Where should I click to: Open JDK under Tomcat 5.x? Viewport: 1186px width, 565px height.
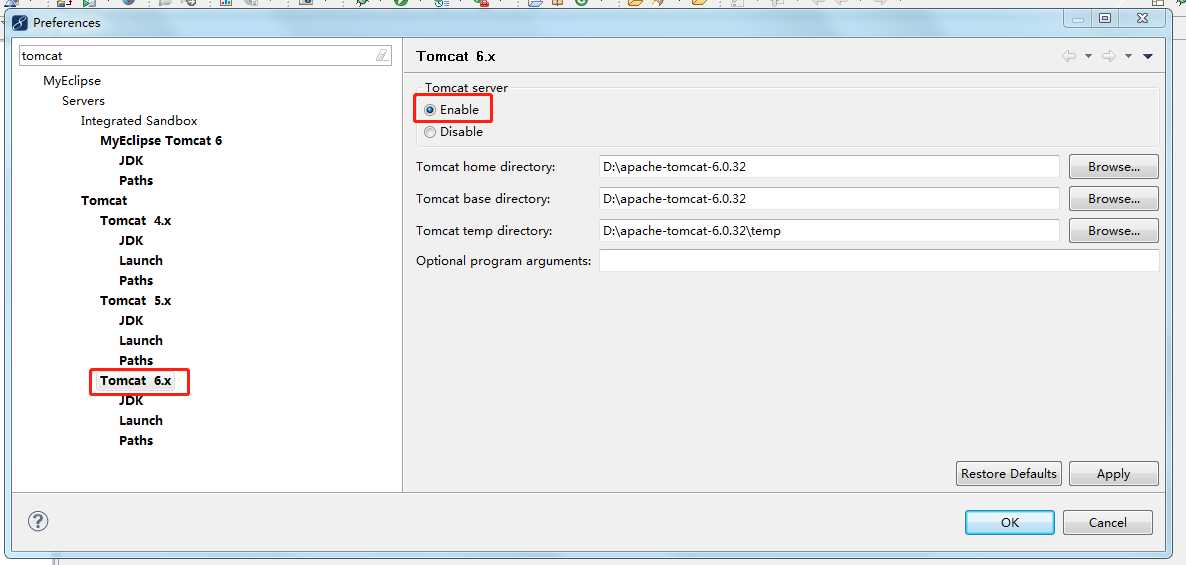coord(131,321)
